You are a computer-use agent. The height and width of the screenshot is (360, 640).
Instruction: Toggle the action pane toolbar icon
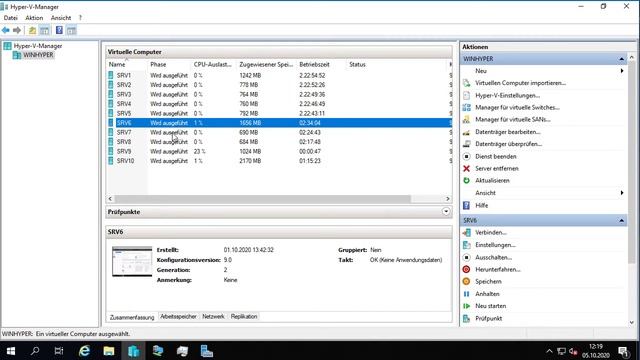(x=71, y=30)
